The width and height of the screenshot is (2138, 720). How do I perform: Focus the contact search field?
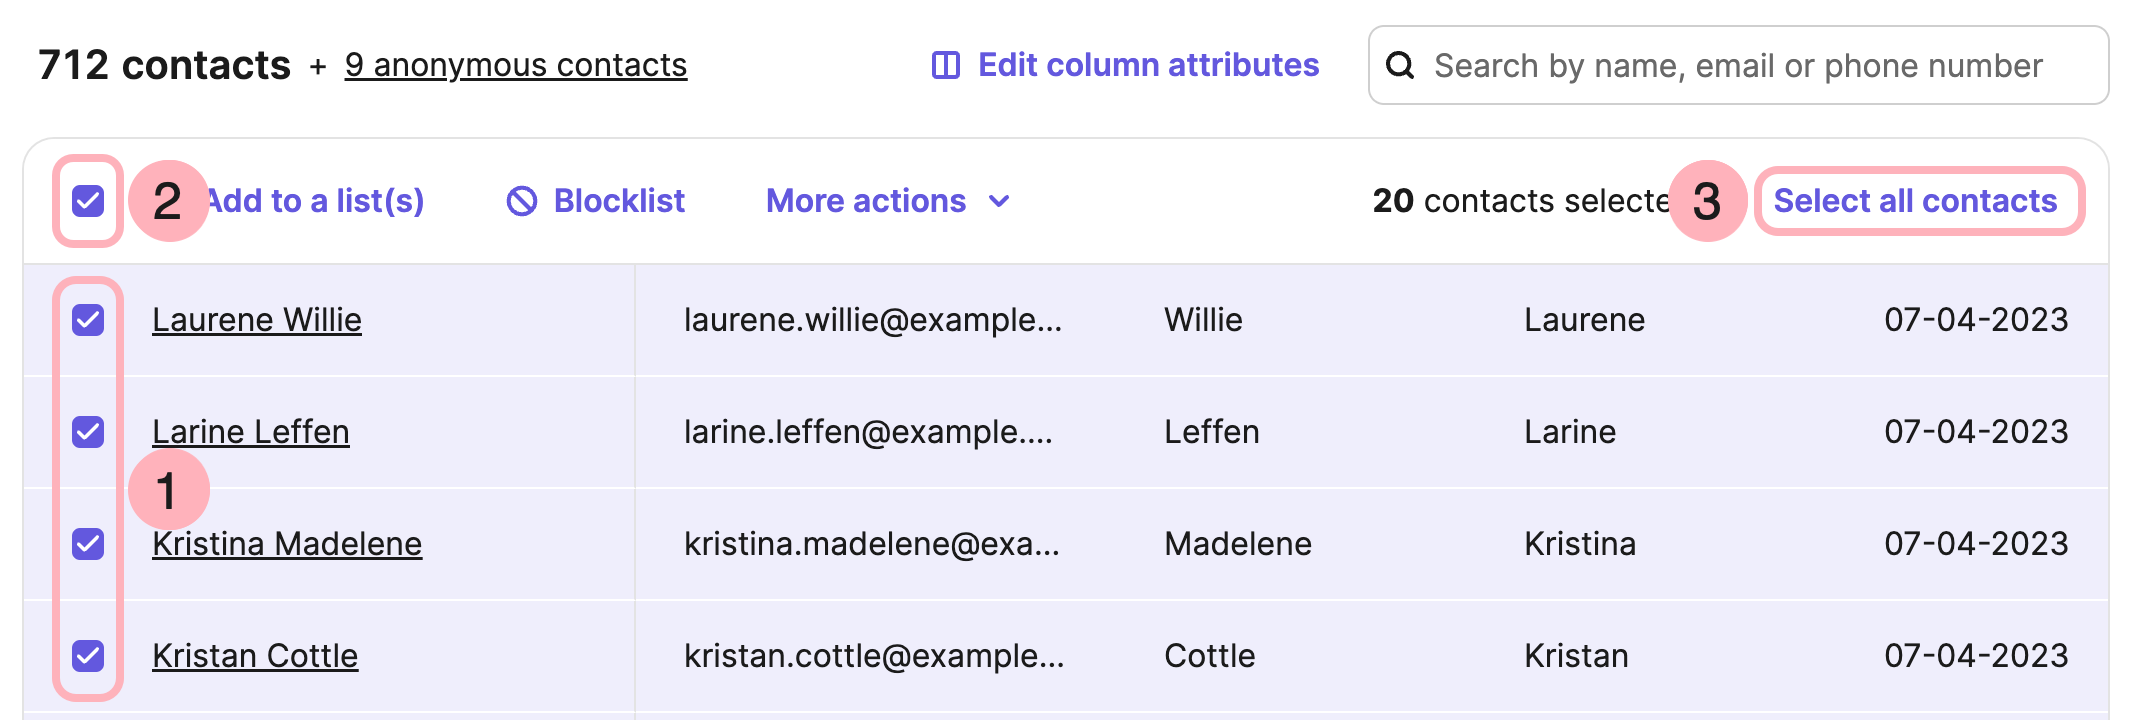click(x=1738, y=66)
